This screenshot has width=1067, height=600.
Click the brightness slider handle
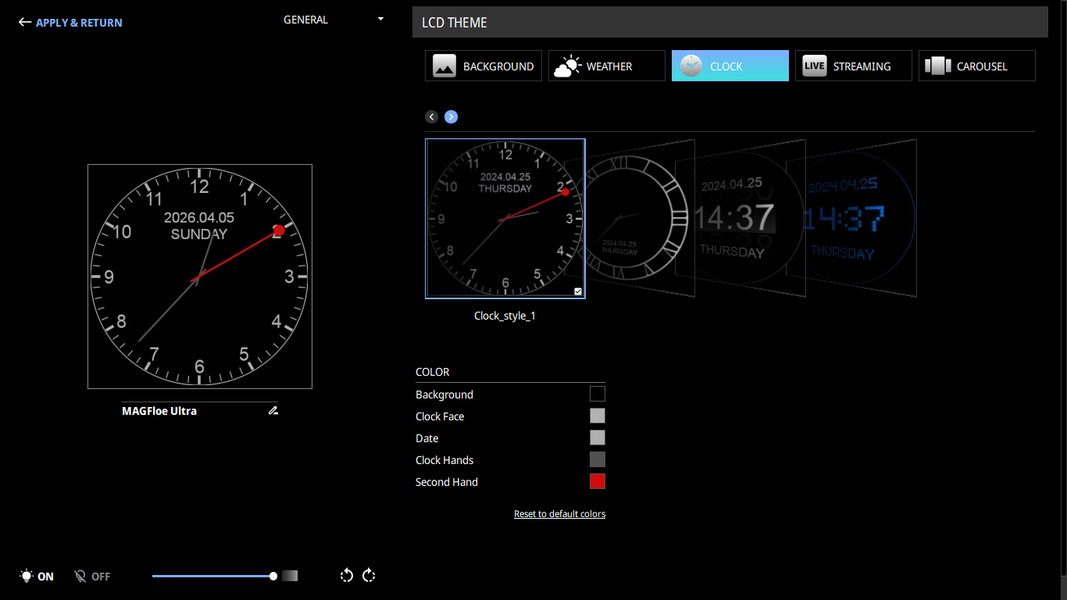point(273,576)
